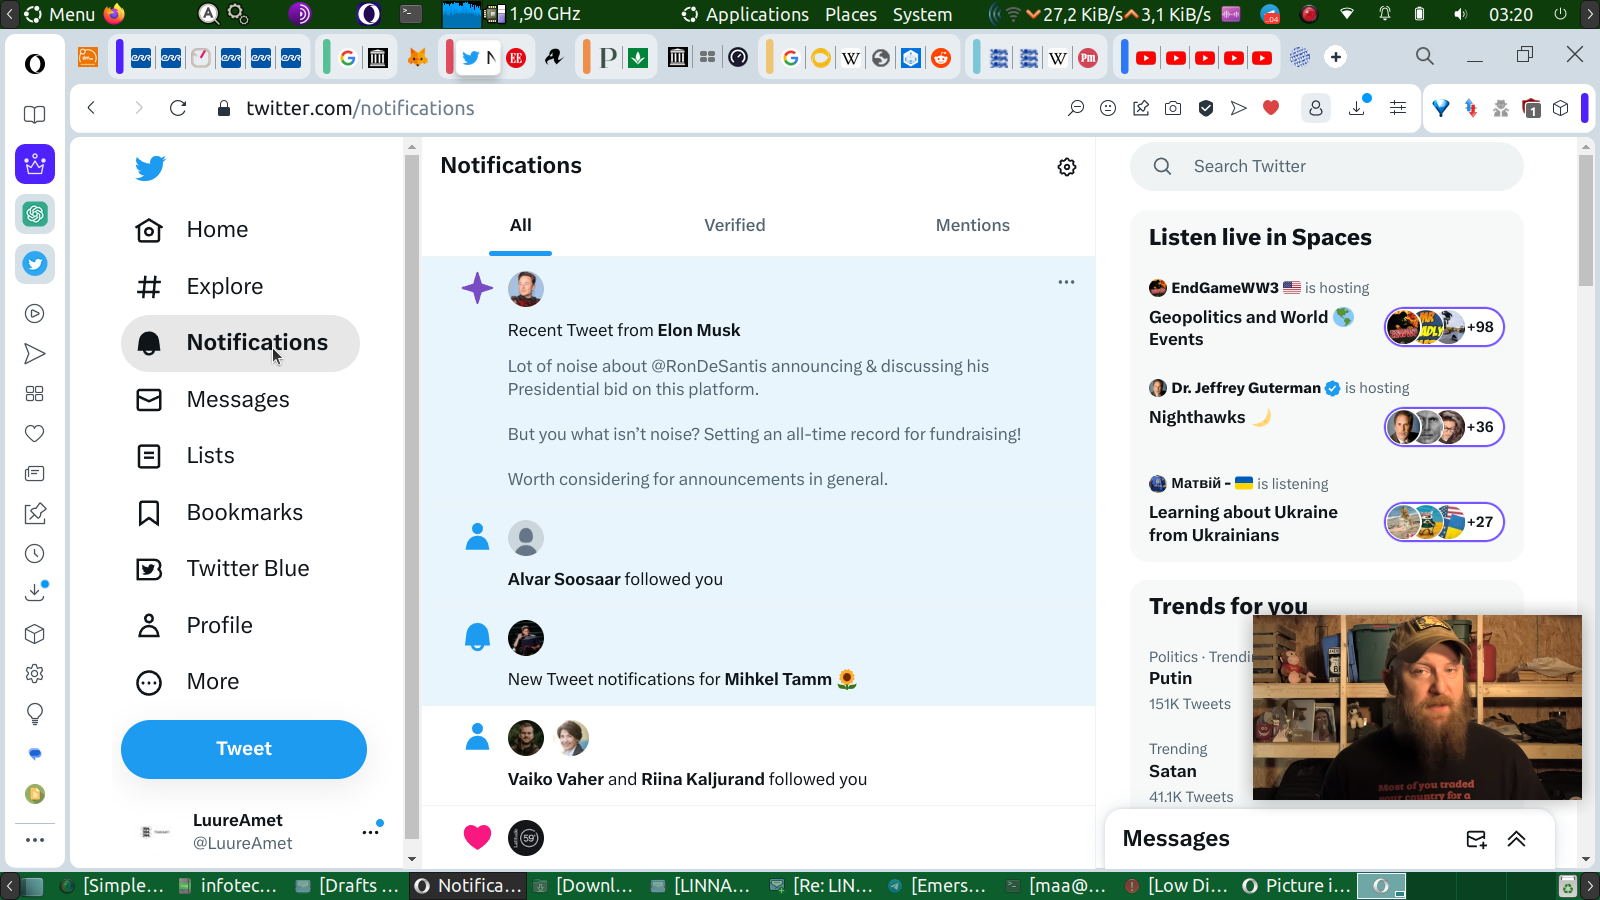Open Twitter Messages from the navigation

[212, 400]
